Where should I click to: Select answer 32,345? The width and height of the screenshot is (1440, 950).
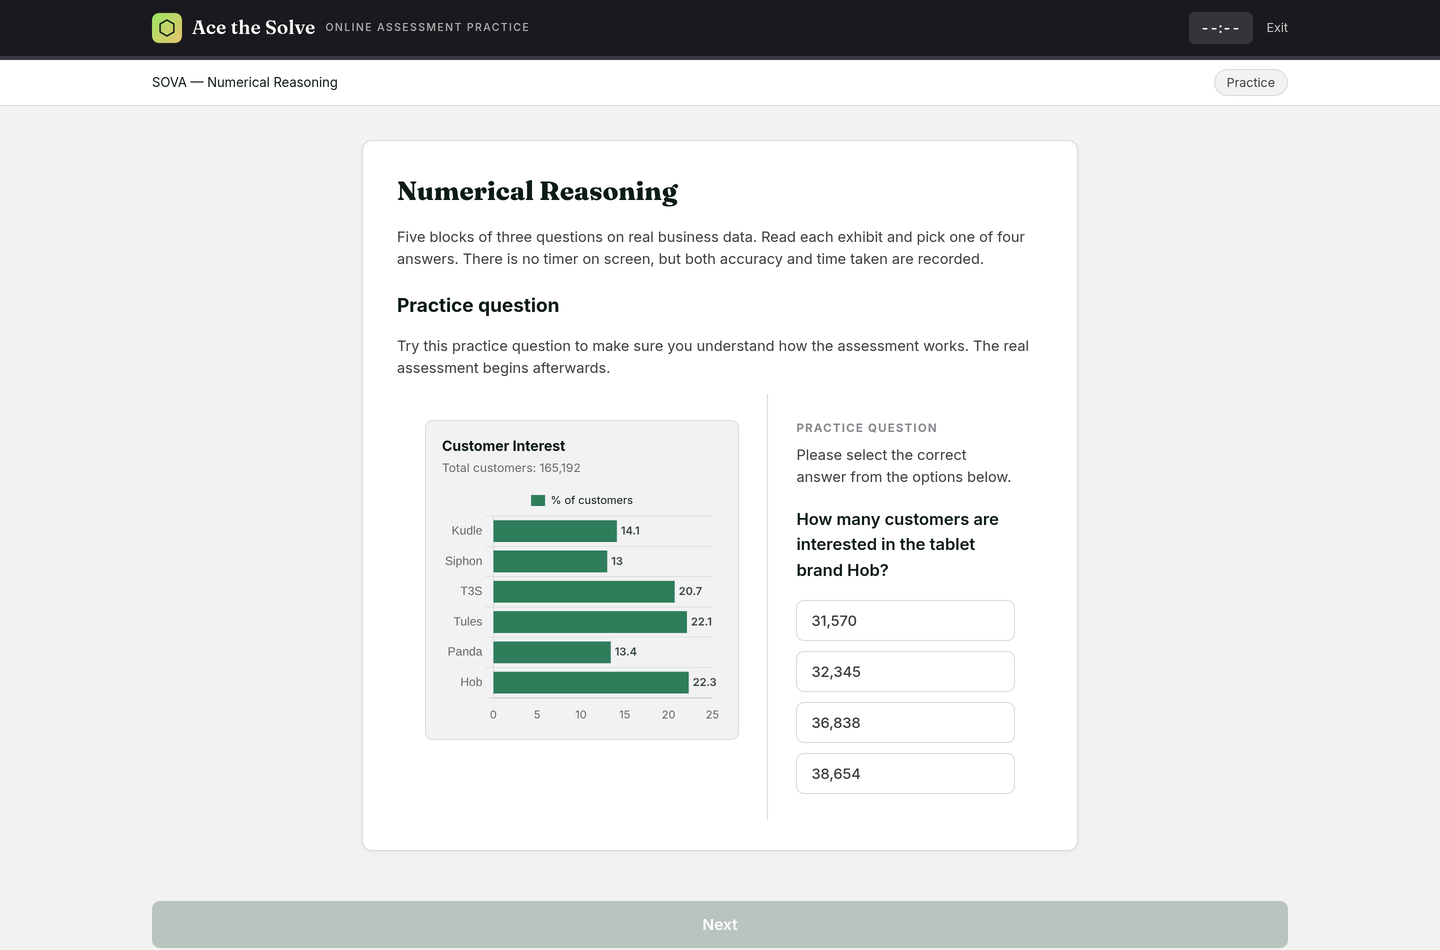(905, 672)
